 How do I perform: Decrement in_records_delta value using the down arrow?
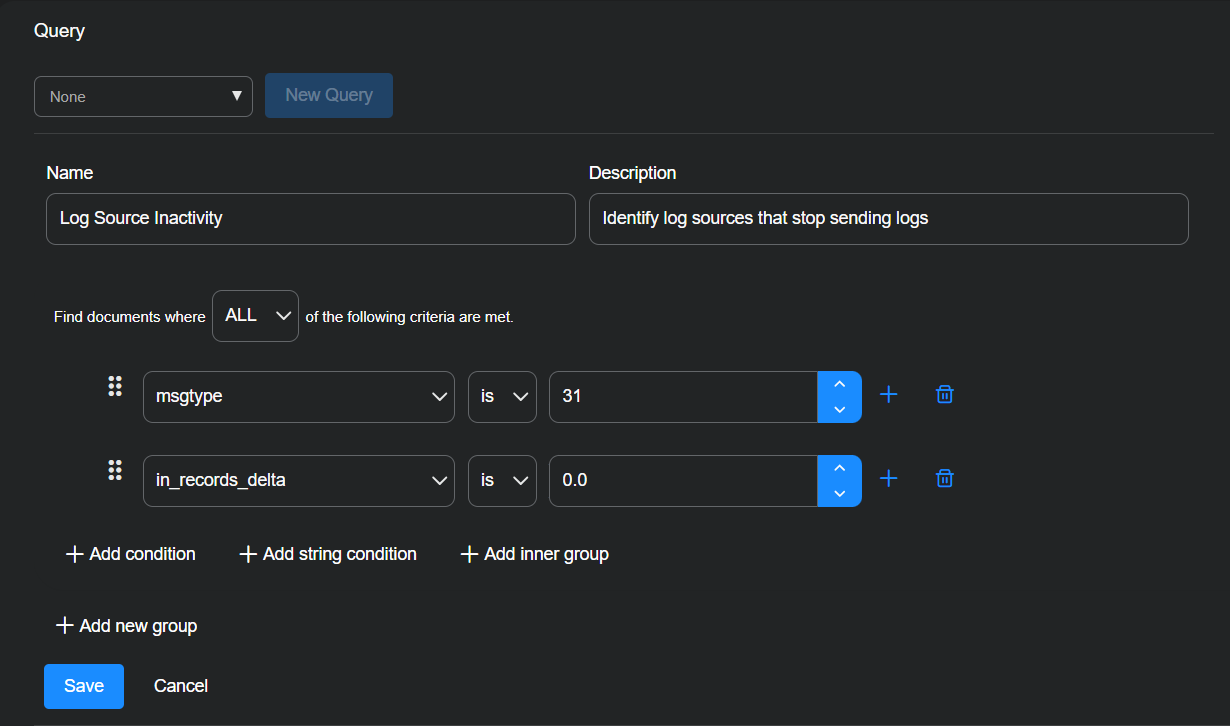[x=839, y=492]
